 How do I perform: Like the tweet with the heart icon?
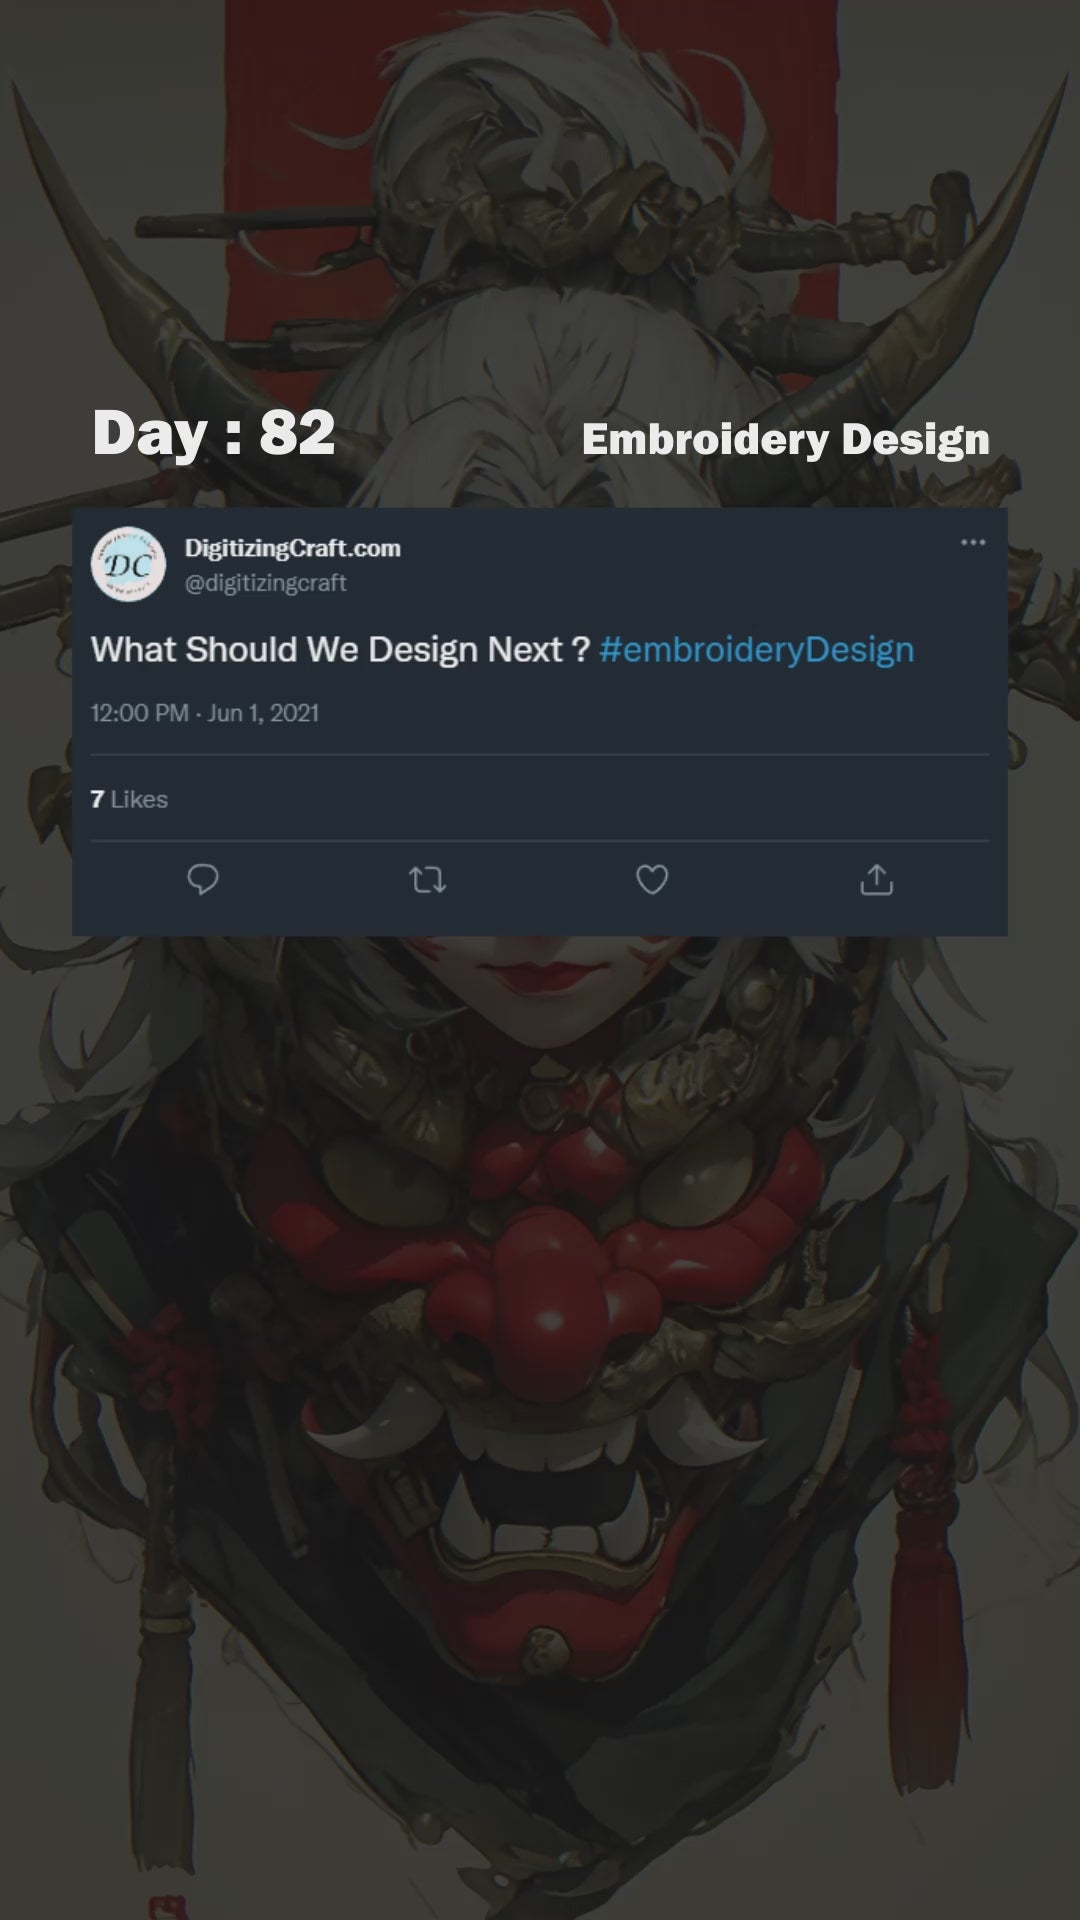[652, 880]
